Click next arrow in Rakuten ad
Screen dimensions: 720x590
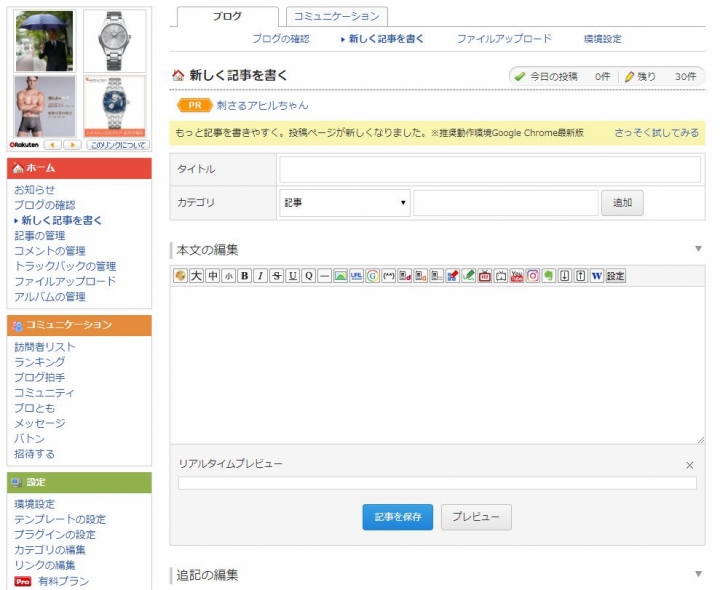point(73,145)
